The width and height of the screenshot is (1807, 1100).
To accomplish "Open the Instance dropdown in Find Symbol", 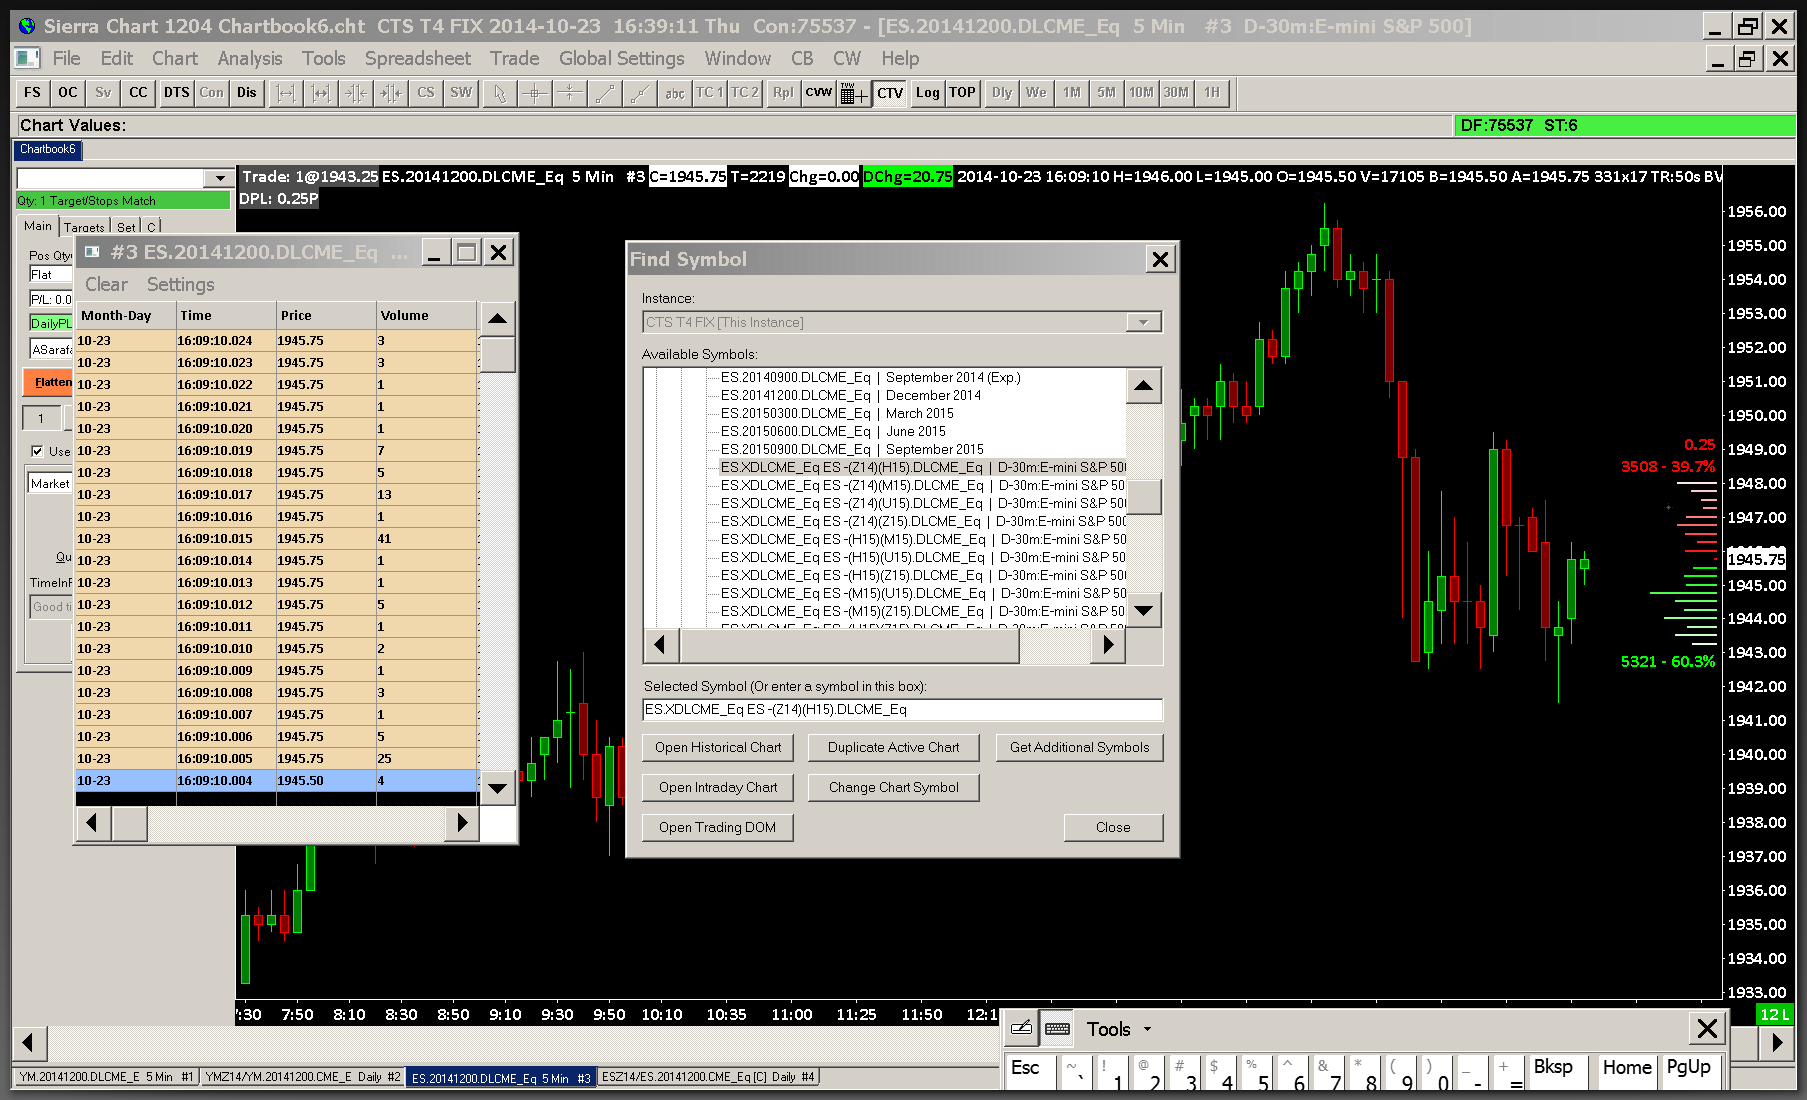I will 1142,322.
